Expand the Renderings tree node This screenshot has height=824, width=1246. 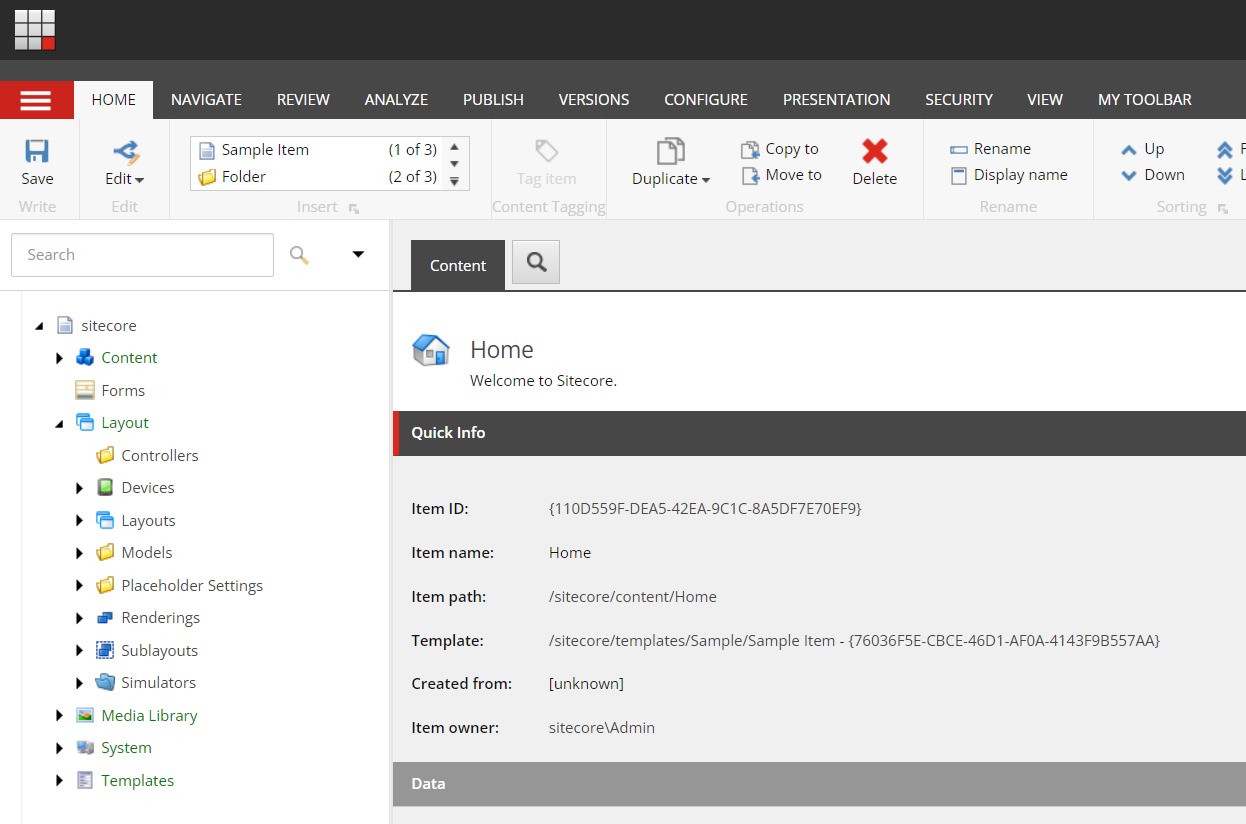(x=79, y=618)
